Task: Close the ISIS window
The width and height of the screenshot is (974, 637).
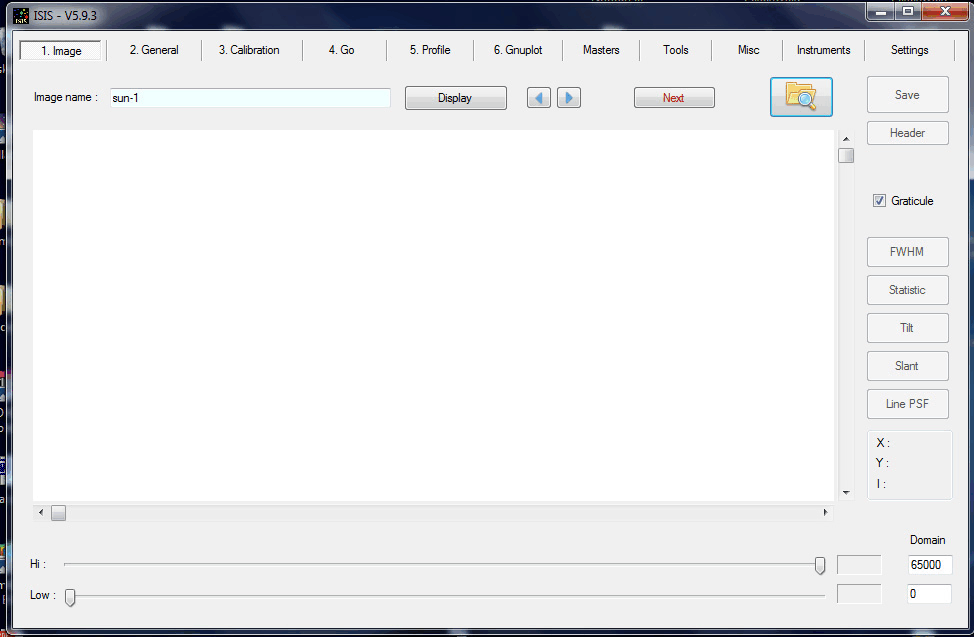Action: coord(945,12)
